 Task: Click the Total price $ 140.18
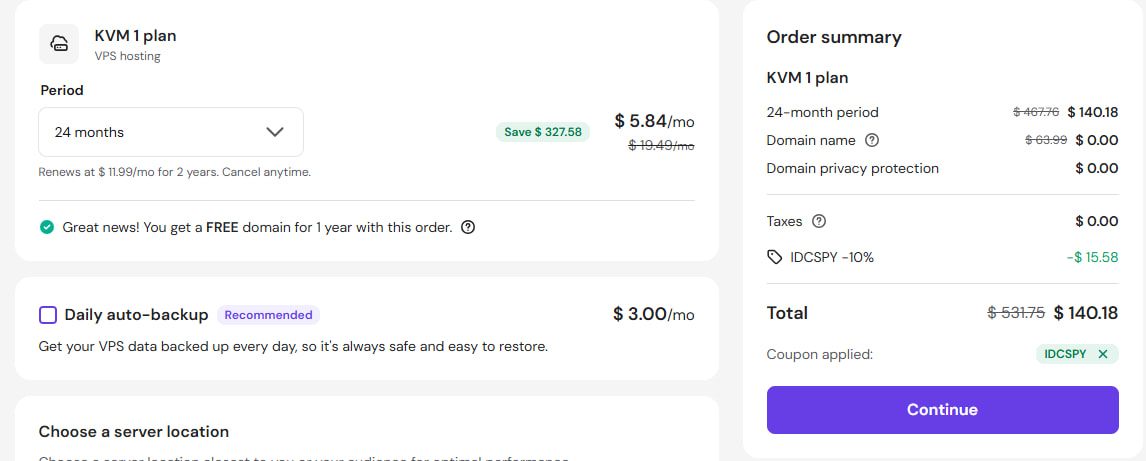[1086, 313]
